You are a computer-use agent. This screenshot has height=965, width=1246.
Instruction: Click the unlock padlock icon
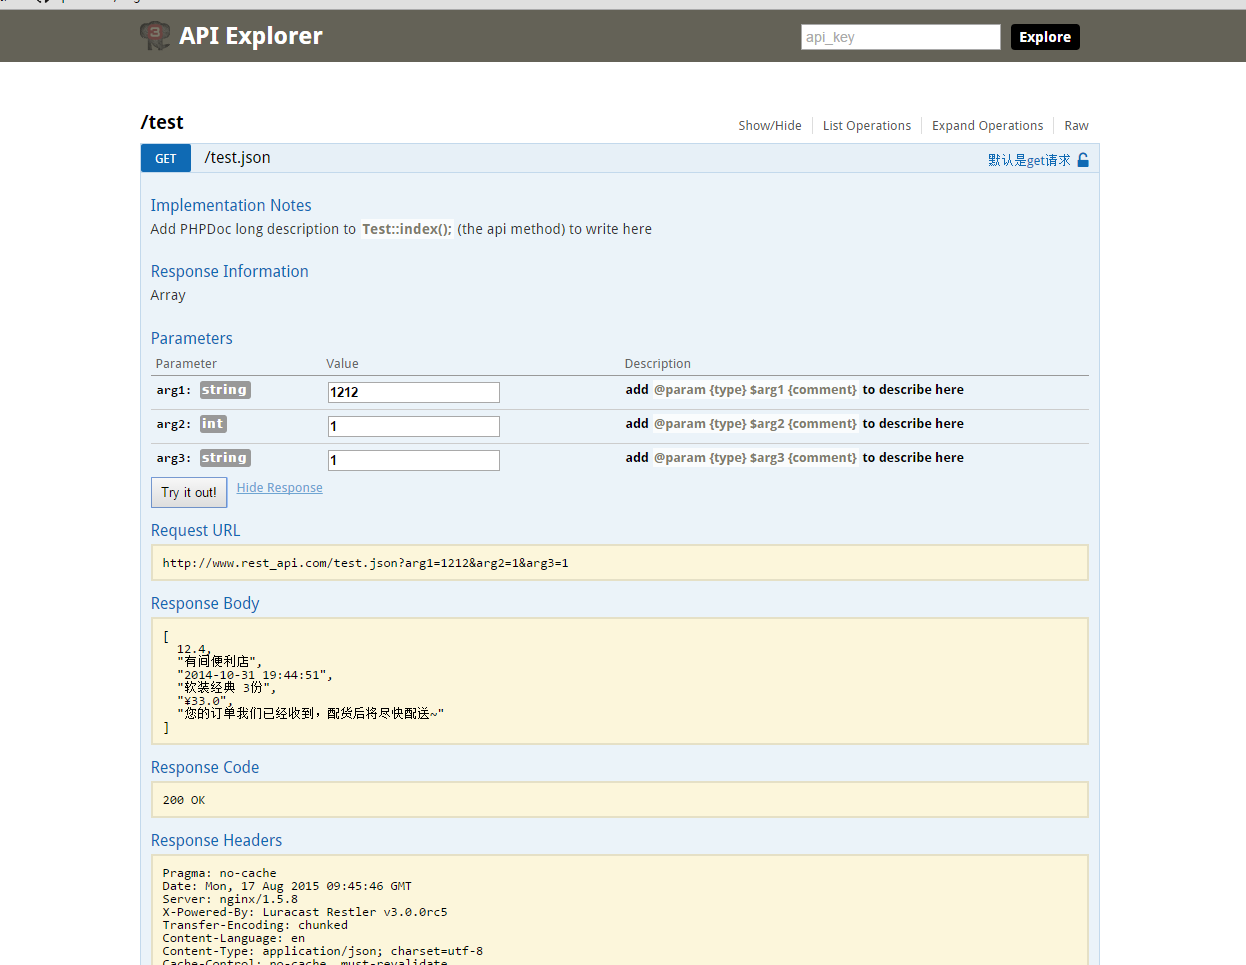1083,160
